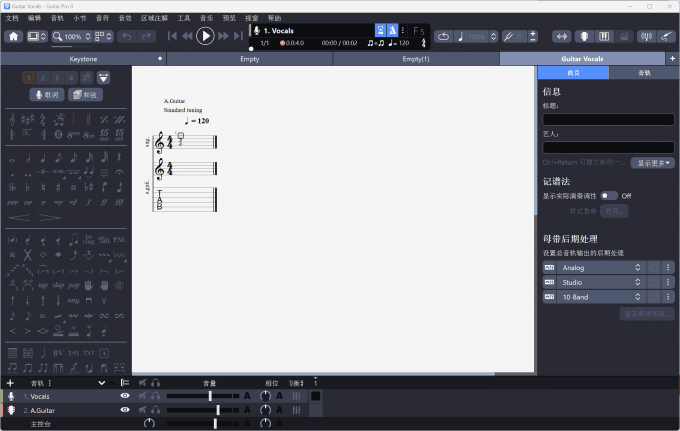Viewport: 680px width, 431px height.
Task: Open the 音轨 (Track) menu
Action: (57, 18)
